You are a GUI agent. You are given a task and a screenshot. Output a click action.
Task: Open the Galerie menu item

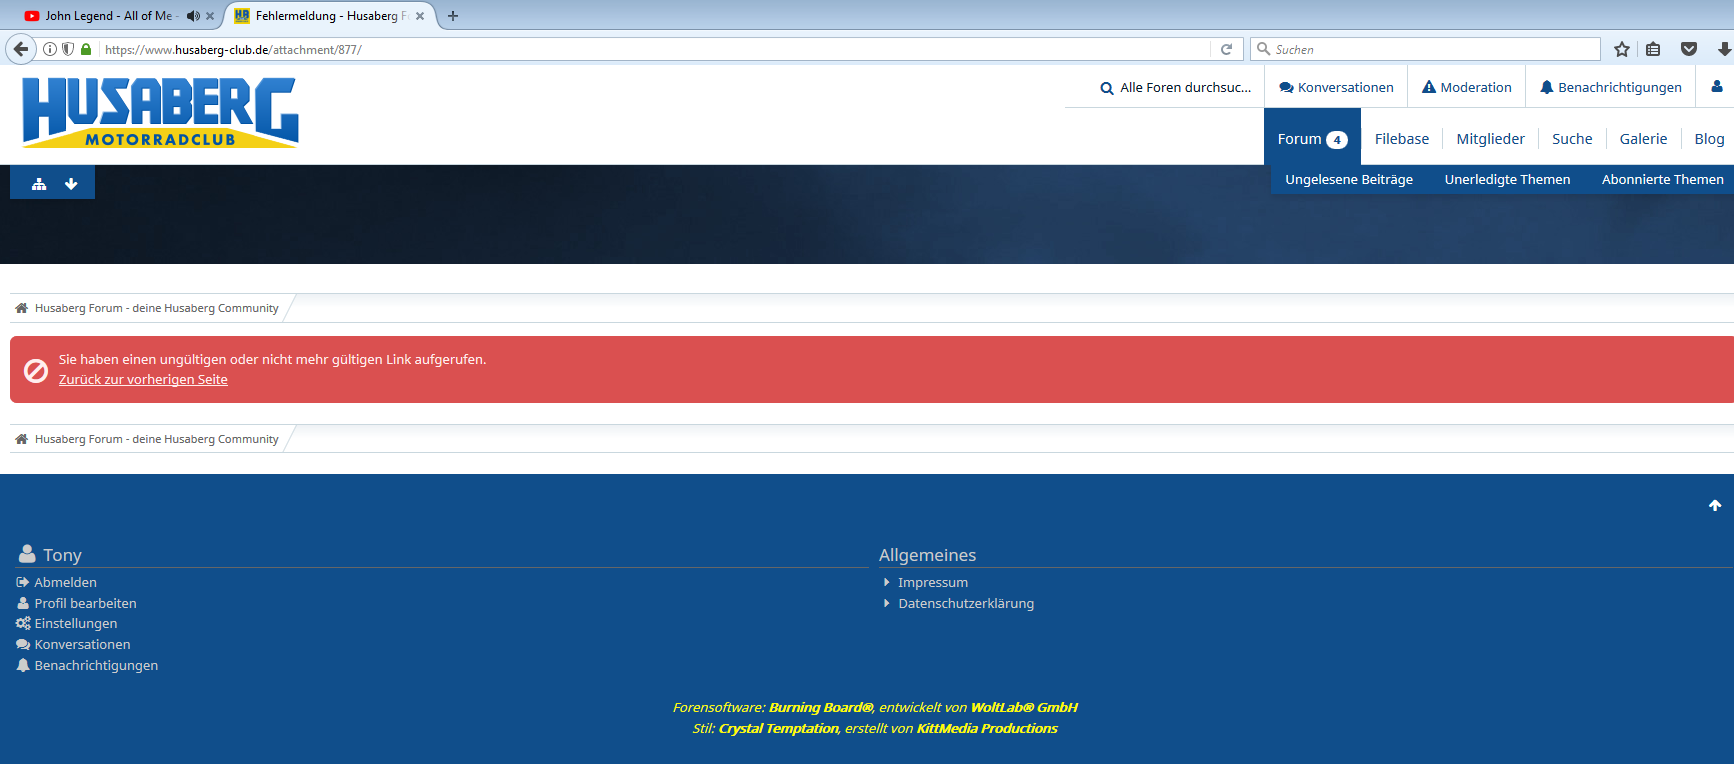(x=1643, y=139)
